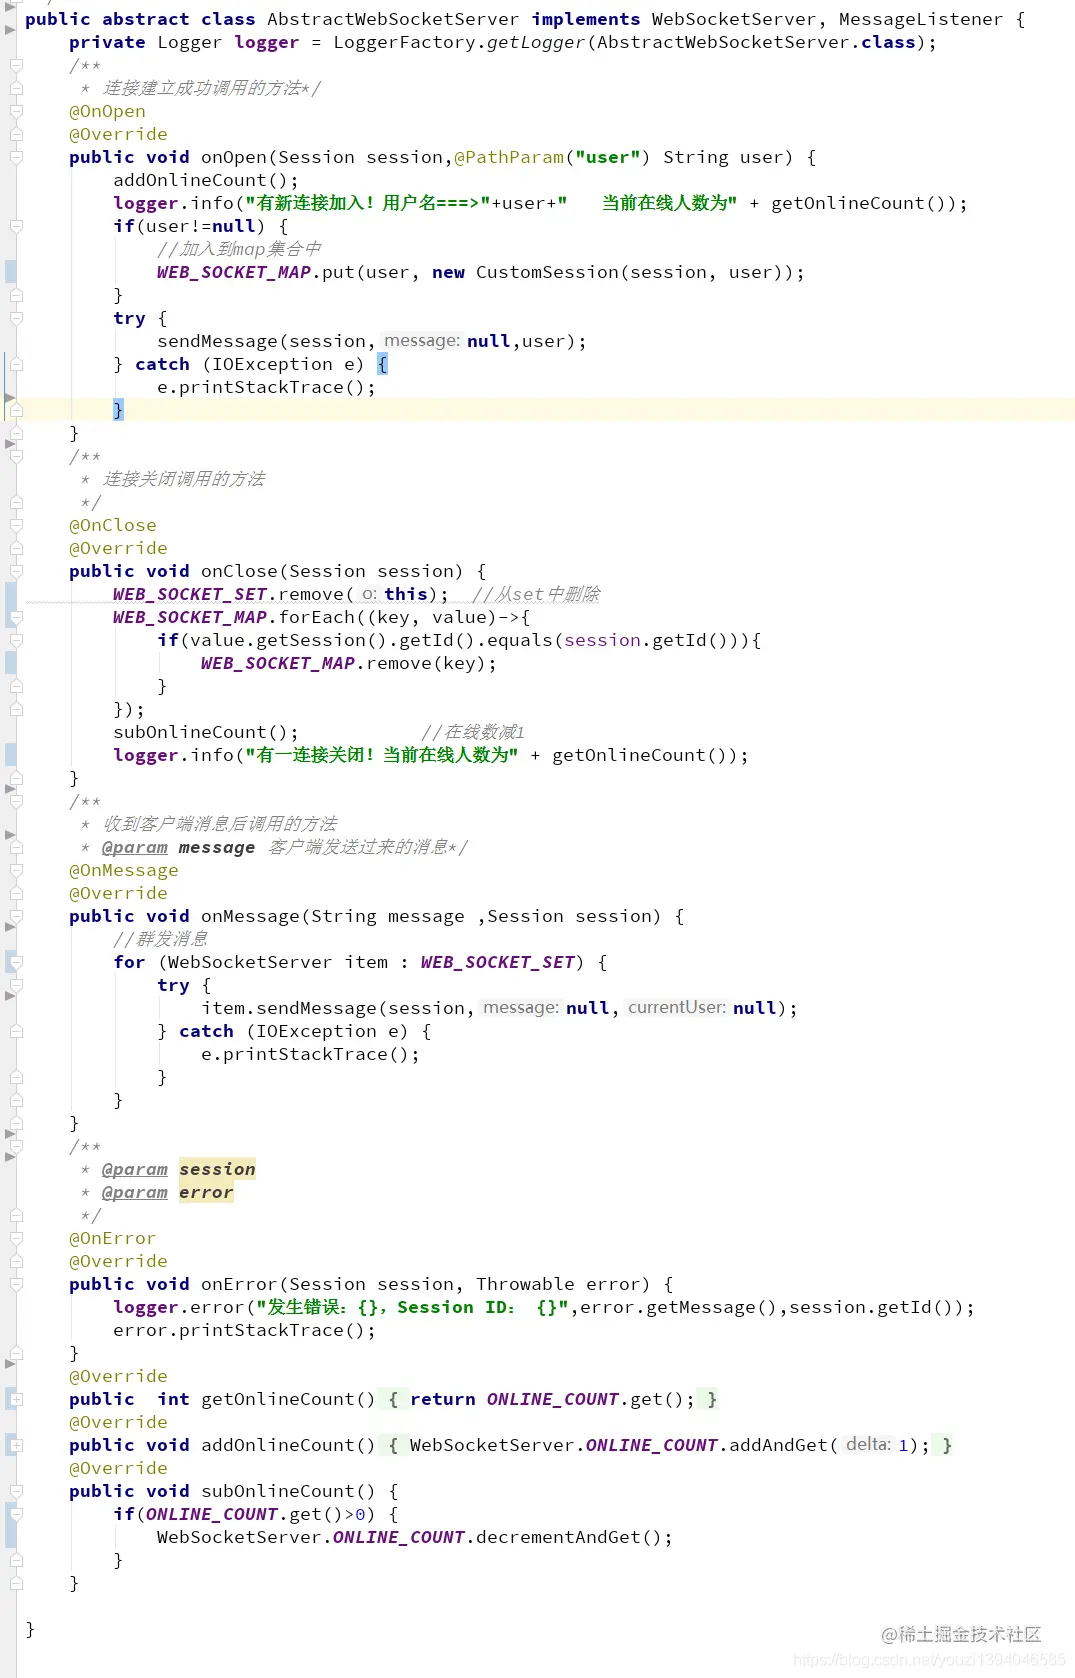Click the subOnlineCount(); call in onClose
The height and width of the screenshot is (1678, 1075).
tap(206, 732)
